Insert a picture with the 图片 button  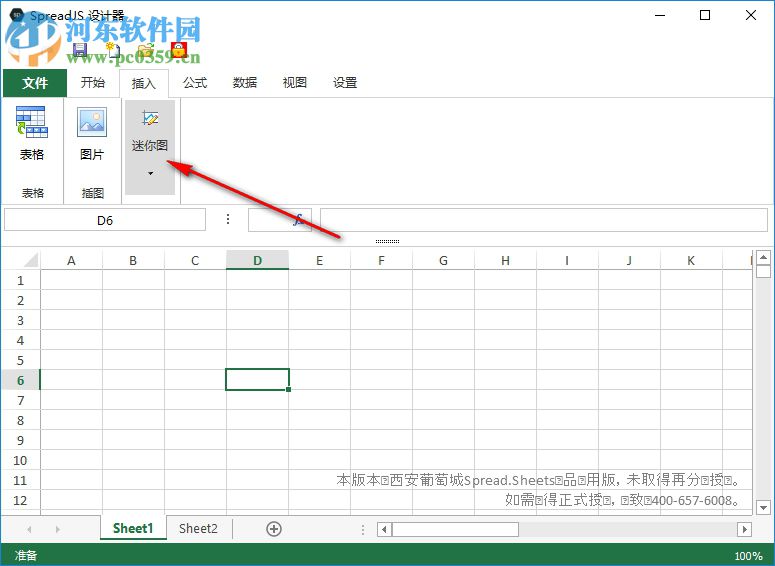[92, 133]
